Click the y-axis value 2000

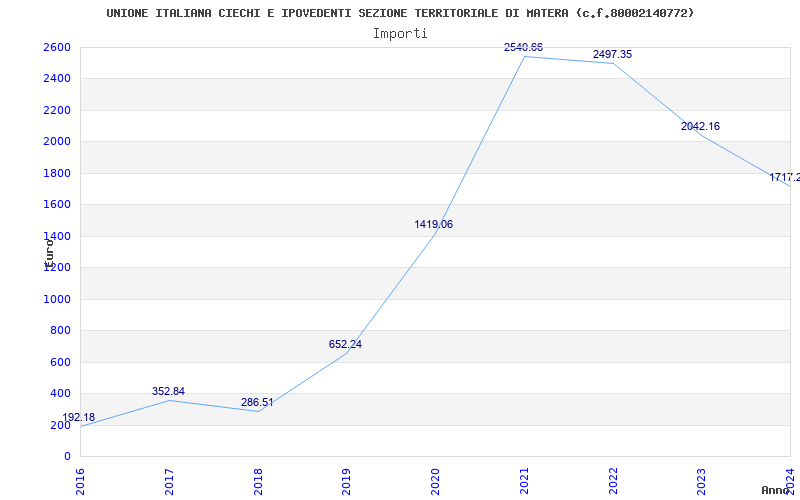coord(57,142)
